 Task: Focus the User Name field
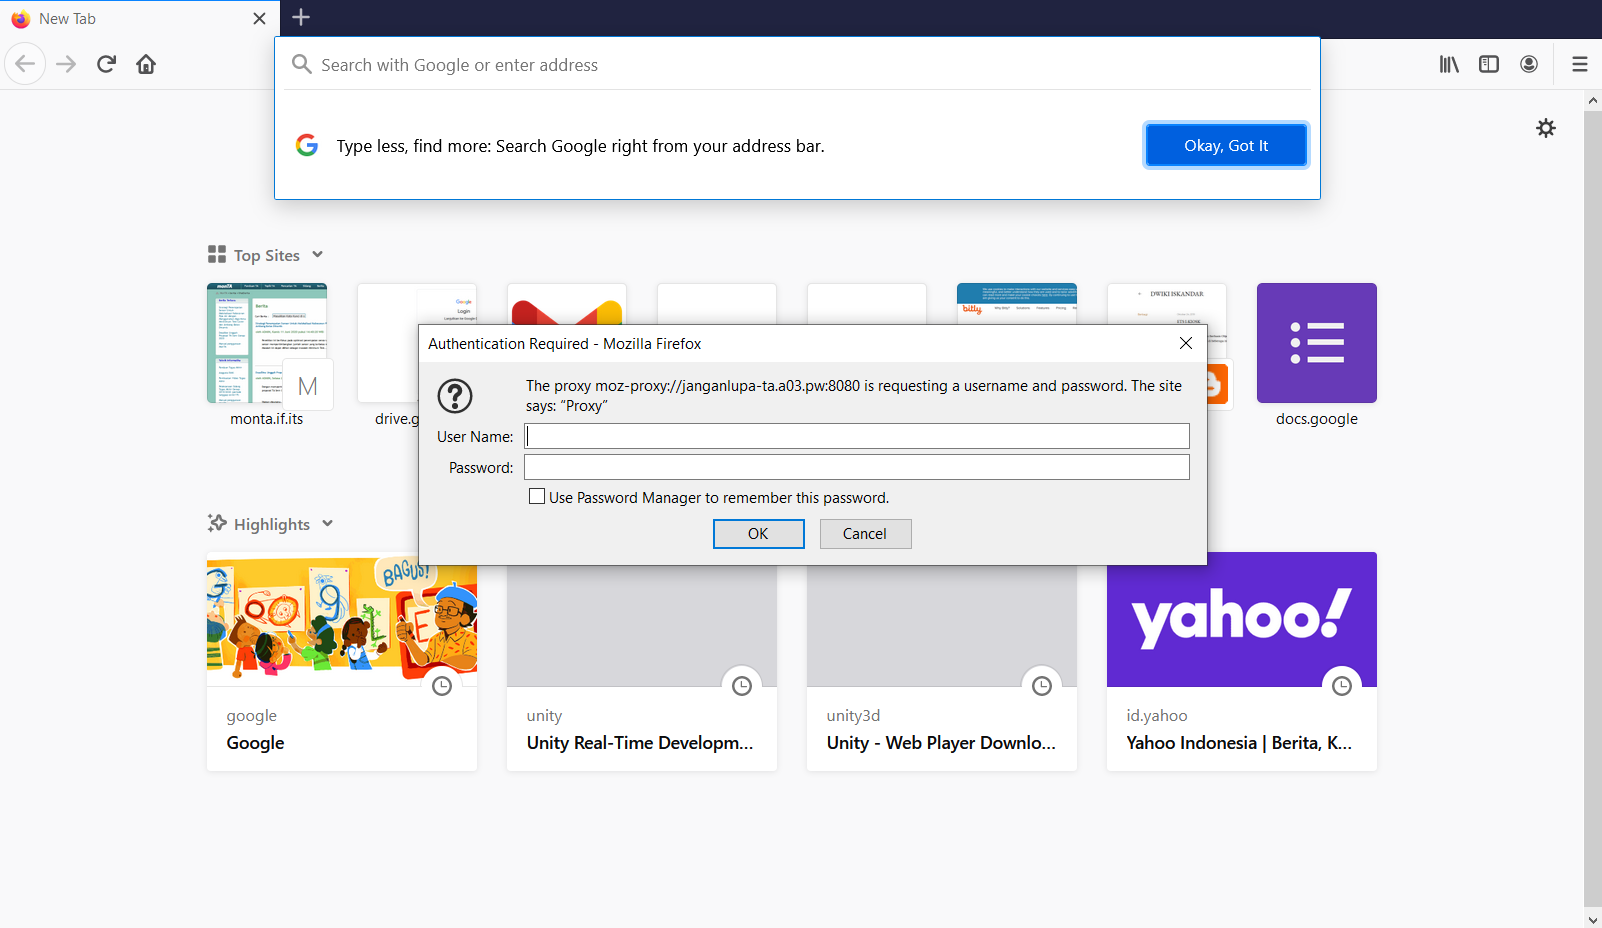tap(857, 436)
